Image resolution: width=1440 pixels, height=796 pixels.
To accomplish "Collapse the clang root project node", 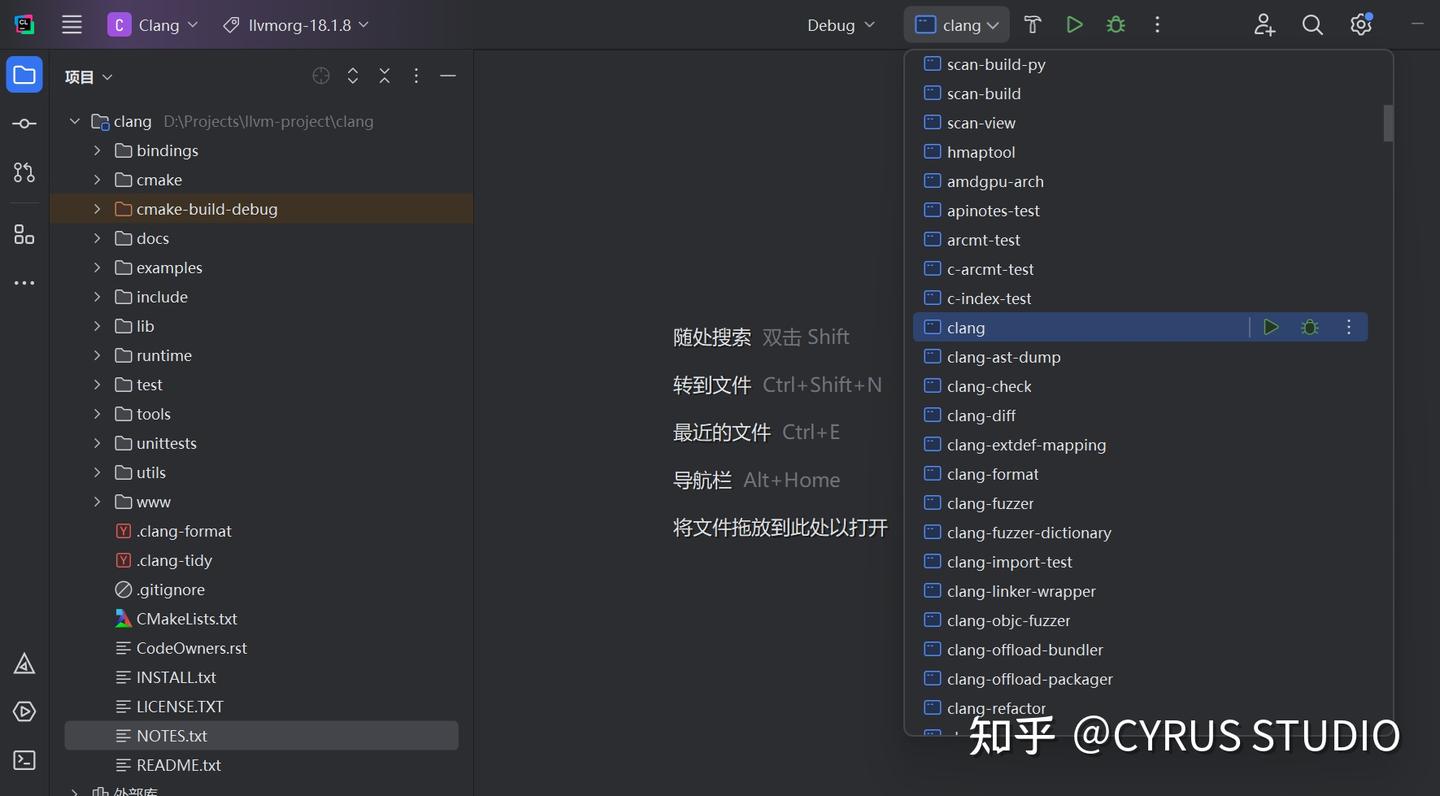I will 73,121.
